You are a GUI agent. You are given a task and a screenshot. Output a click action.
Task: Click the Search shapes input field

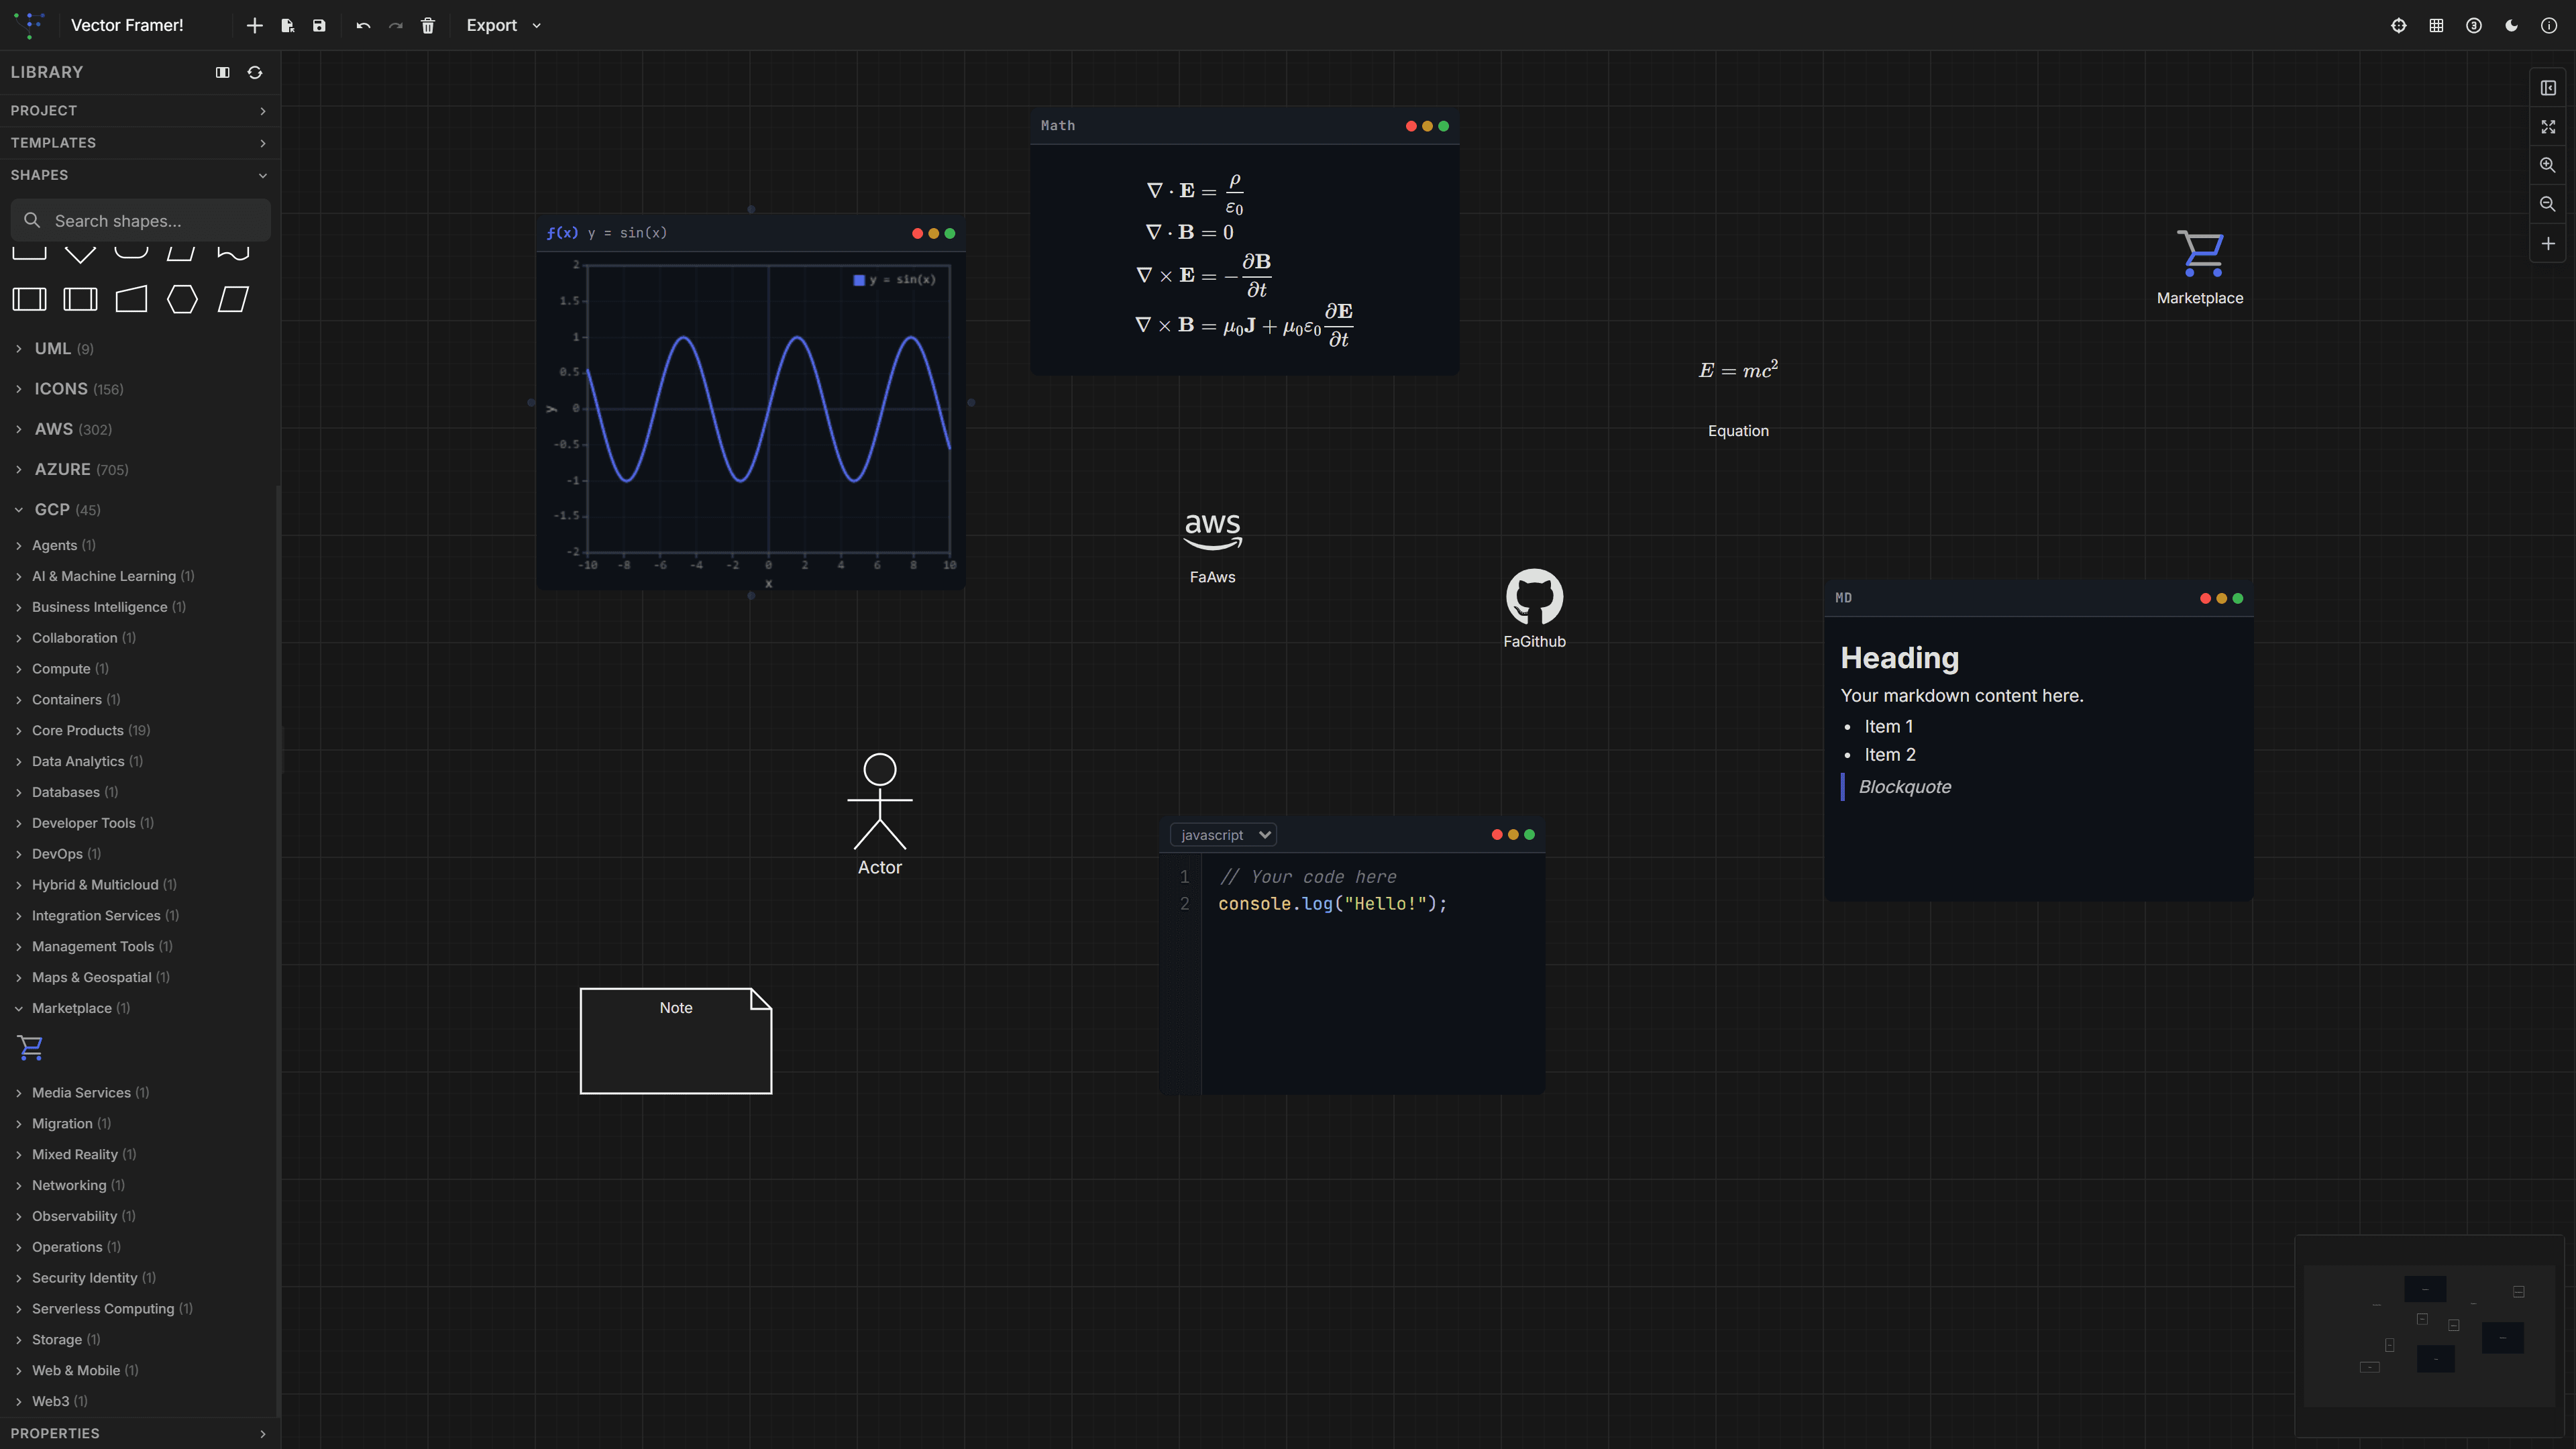click(x=141, y=220)
